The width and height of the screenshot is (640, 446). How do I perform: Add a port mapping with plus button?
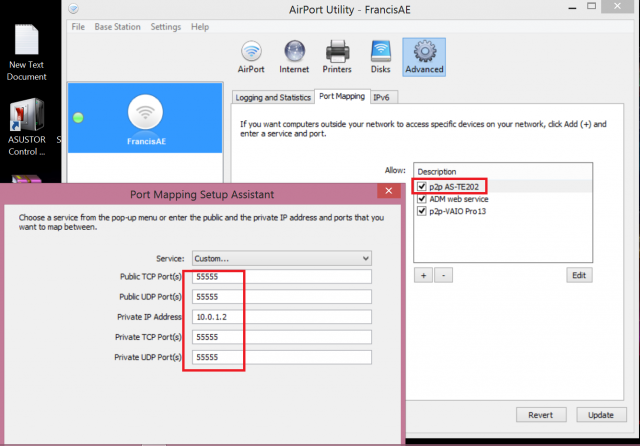(x=424, y=275)
